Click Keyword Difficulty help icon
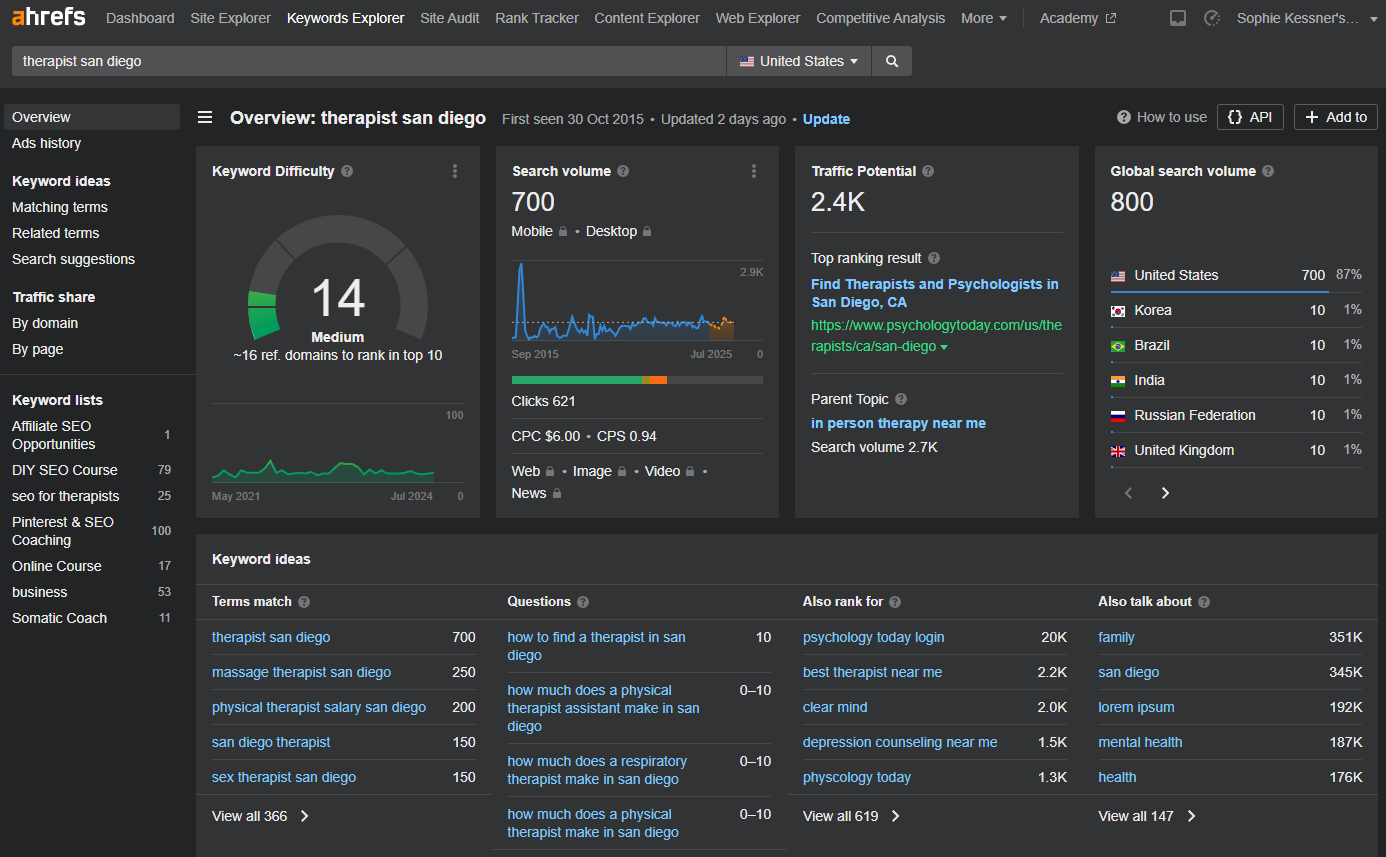 tap(347, 171)
